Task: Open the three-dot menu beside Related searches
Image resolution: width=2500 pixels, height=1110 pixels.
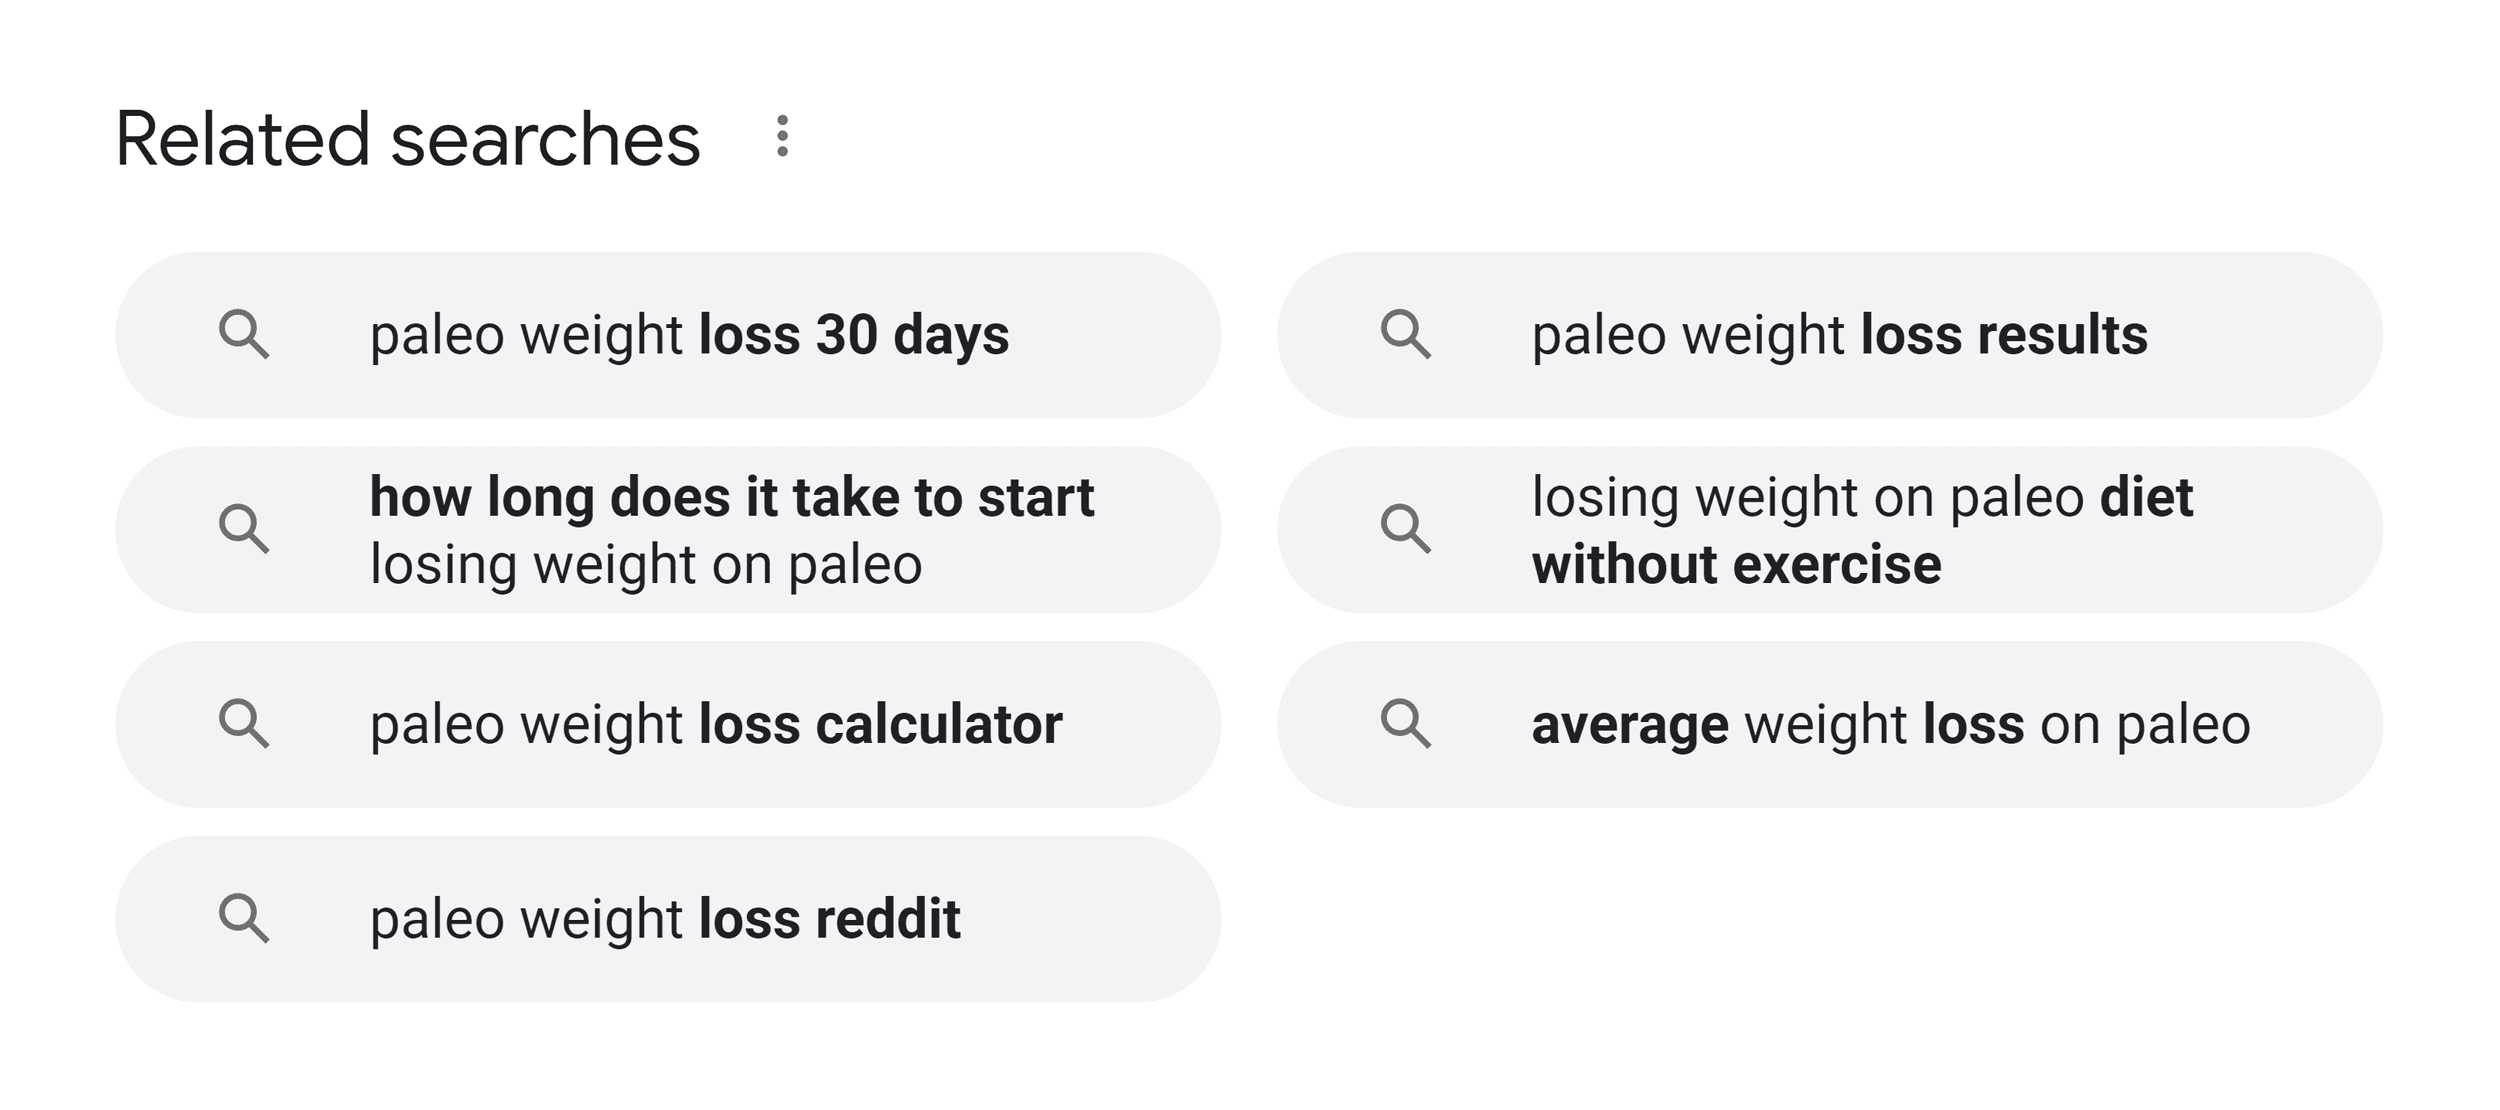Action: pos(782,136)
